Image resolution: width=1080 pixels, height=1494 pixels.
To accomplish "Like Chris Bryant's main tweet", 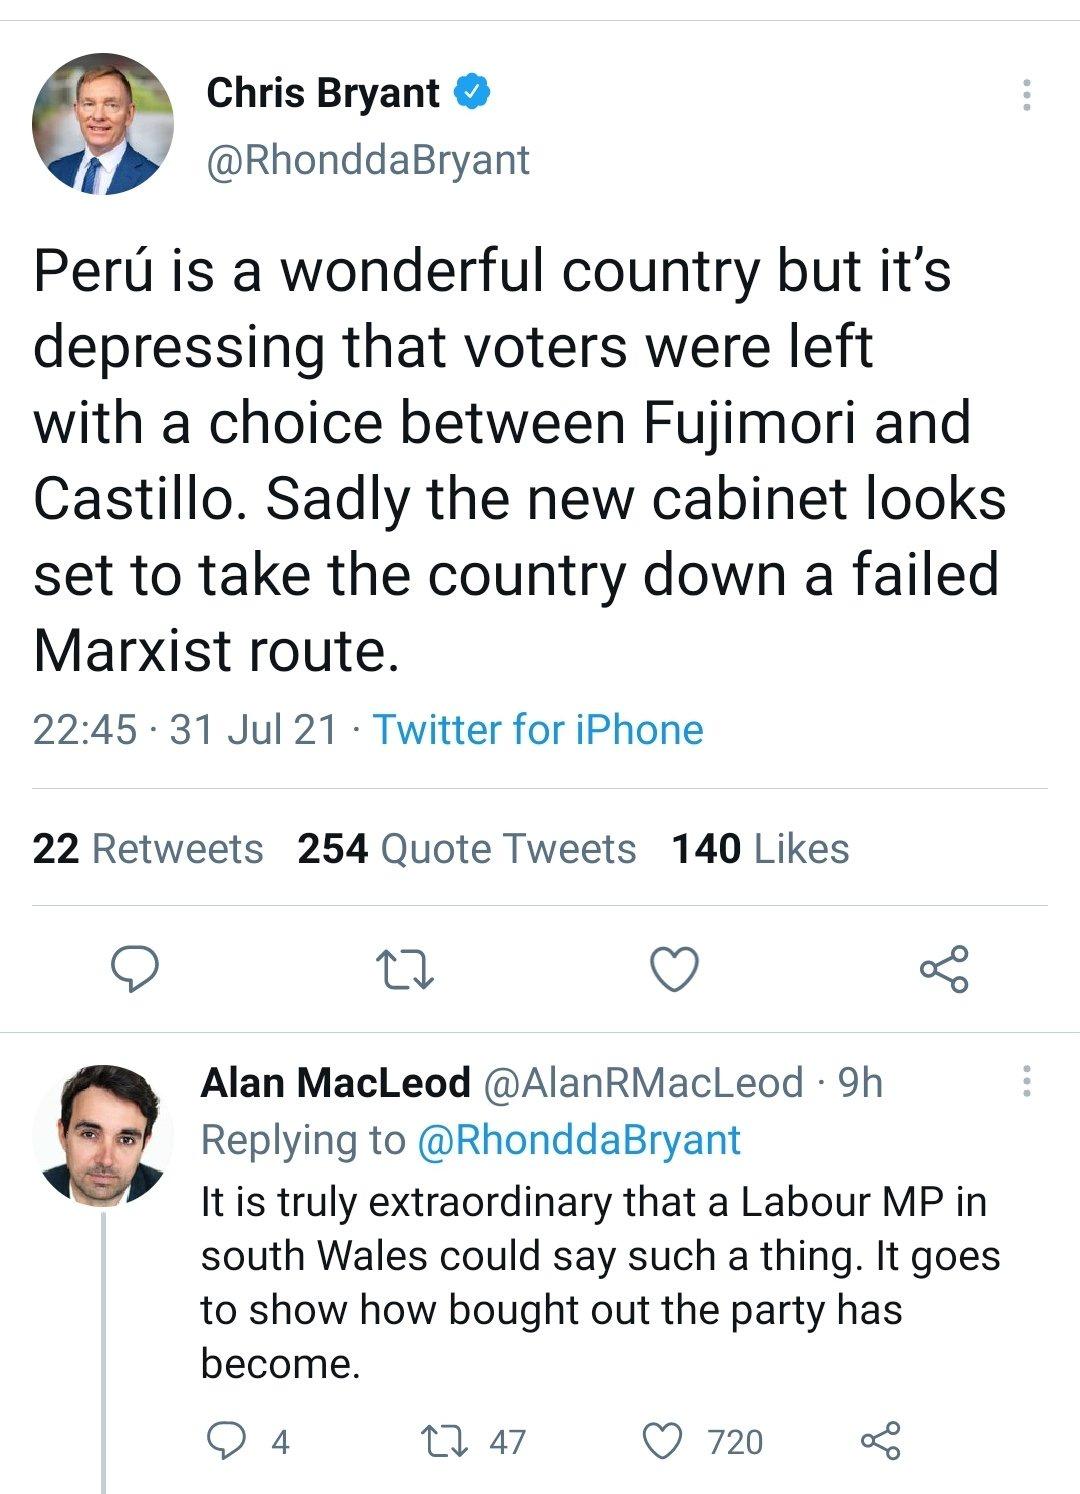I will point(674,969).
